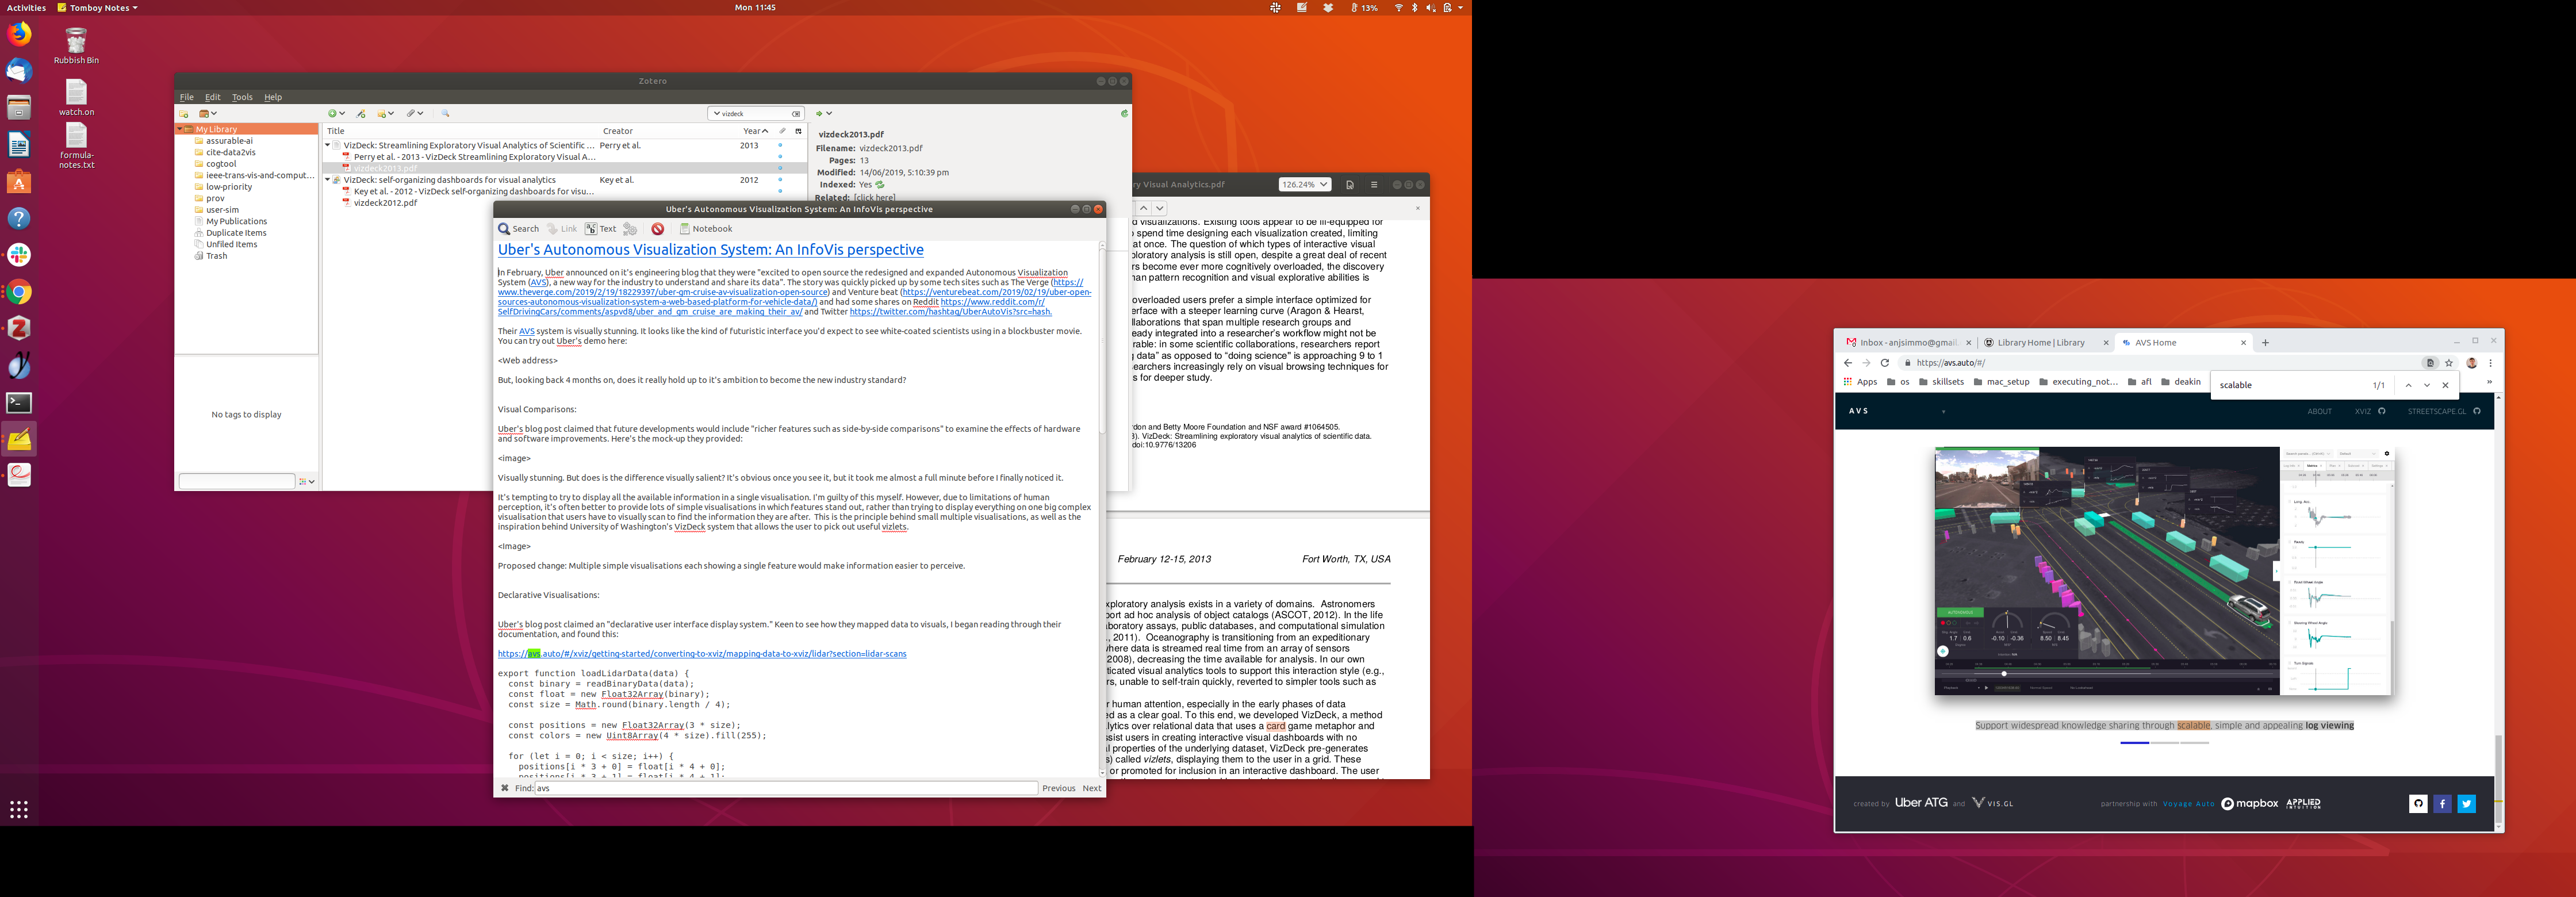Bookmark the page with Chrome's star icon
Viewport: 2576px width, 897px height.
pos(2449,363)
